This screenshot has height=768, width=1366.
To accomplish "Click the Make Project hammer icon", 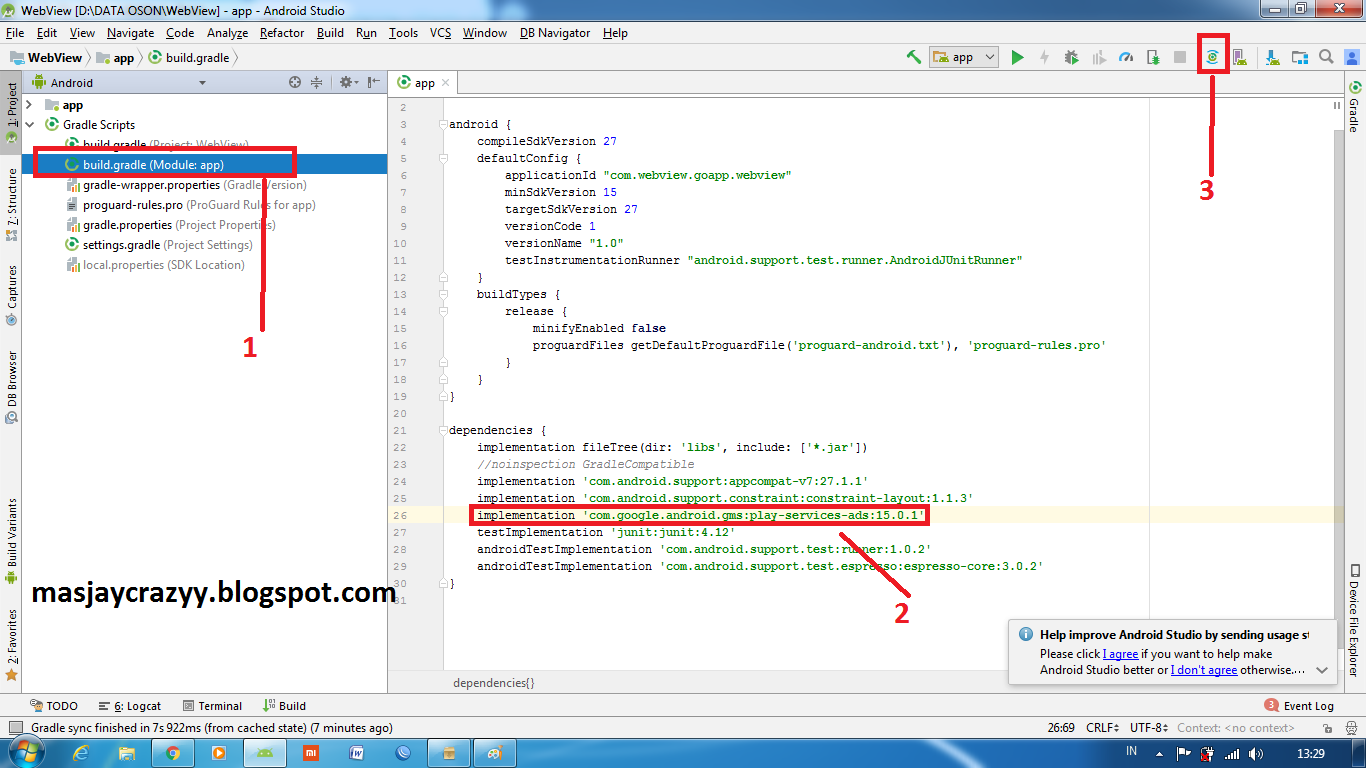I will coord(913,58).
